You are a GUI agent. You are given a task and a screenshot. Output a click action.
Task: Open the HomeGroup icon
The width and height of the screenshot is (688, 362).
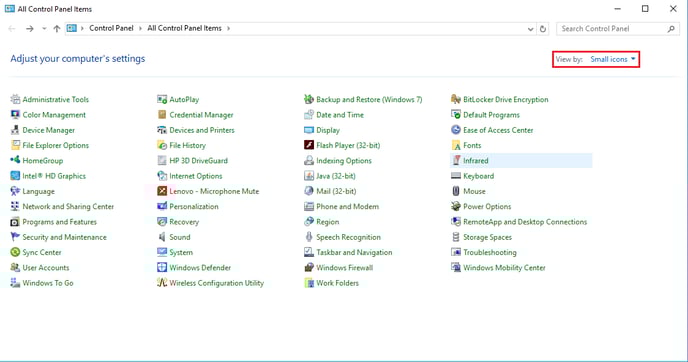pyautogui.click(x=15, y=161)
